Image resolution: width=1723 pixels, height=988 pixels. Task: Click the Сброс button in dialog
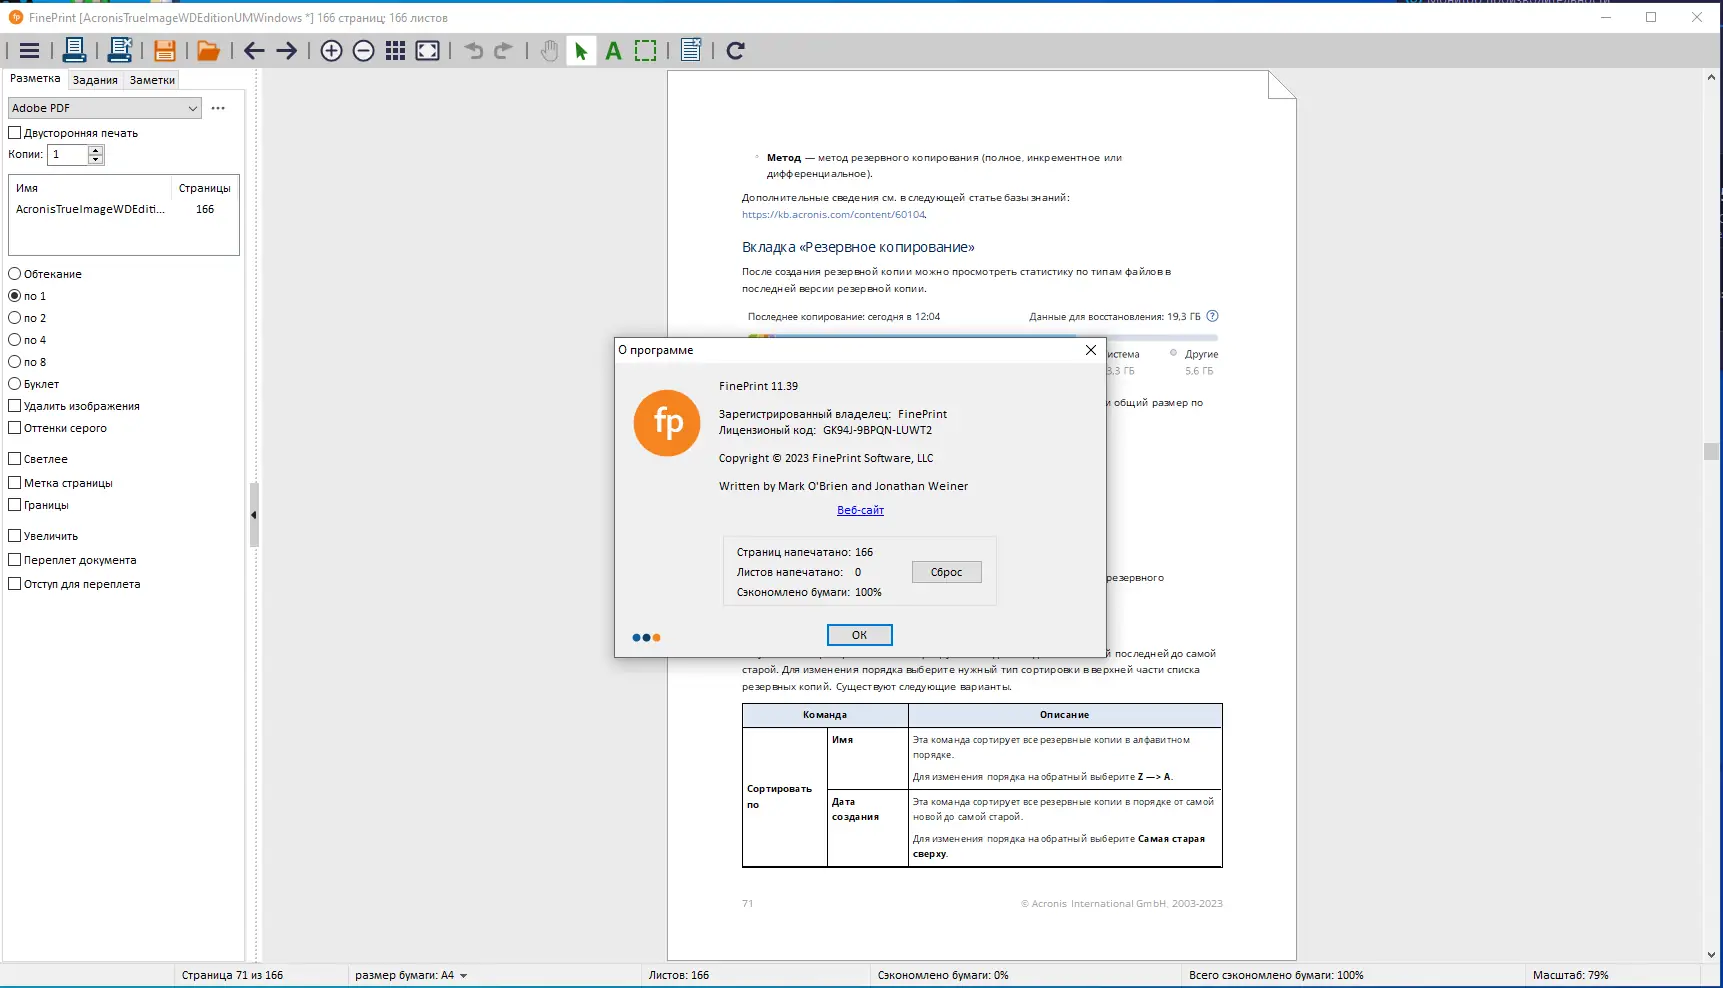(x=946, y=572)
